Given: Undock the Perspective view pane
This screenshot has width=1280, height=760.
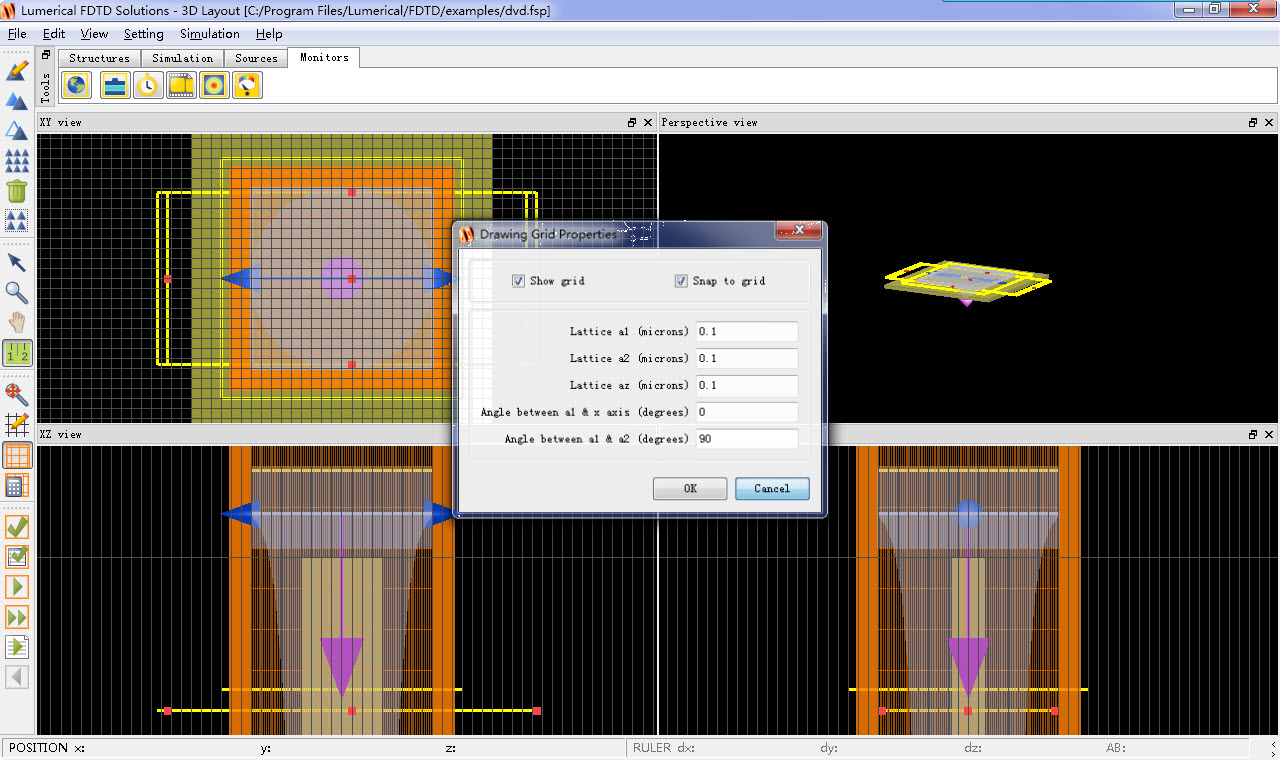Looking at the screenshot, I should tap(1253, 122).
